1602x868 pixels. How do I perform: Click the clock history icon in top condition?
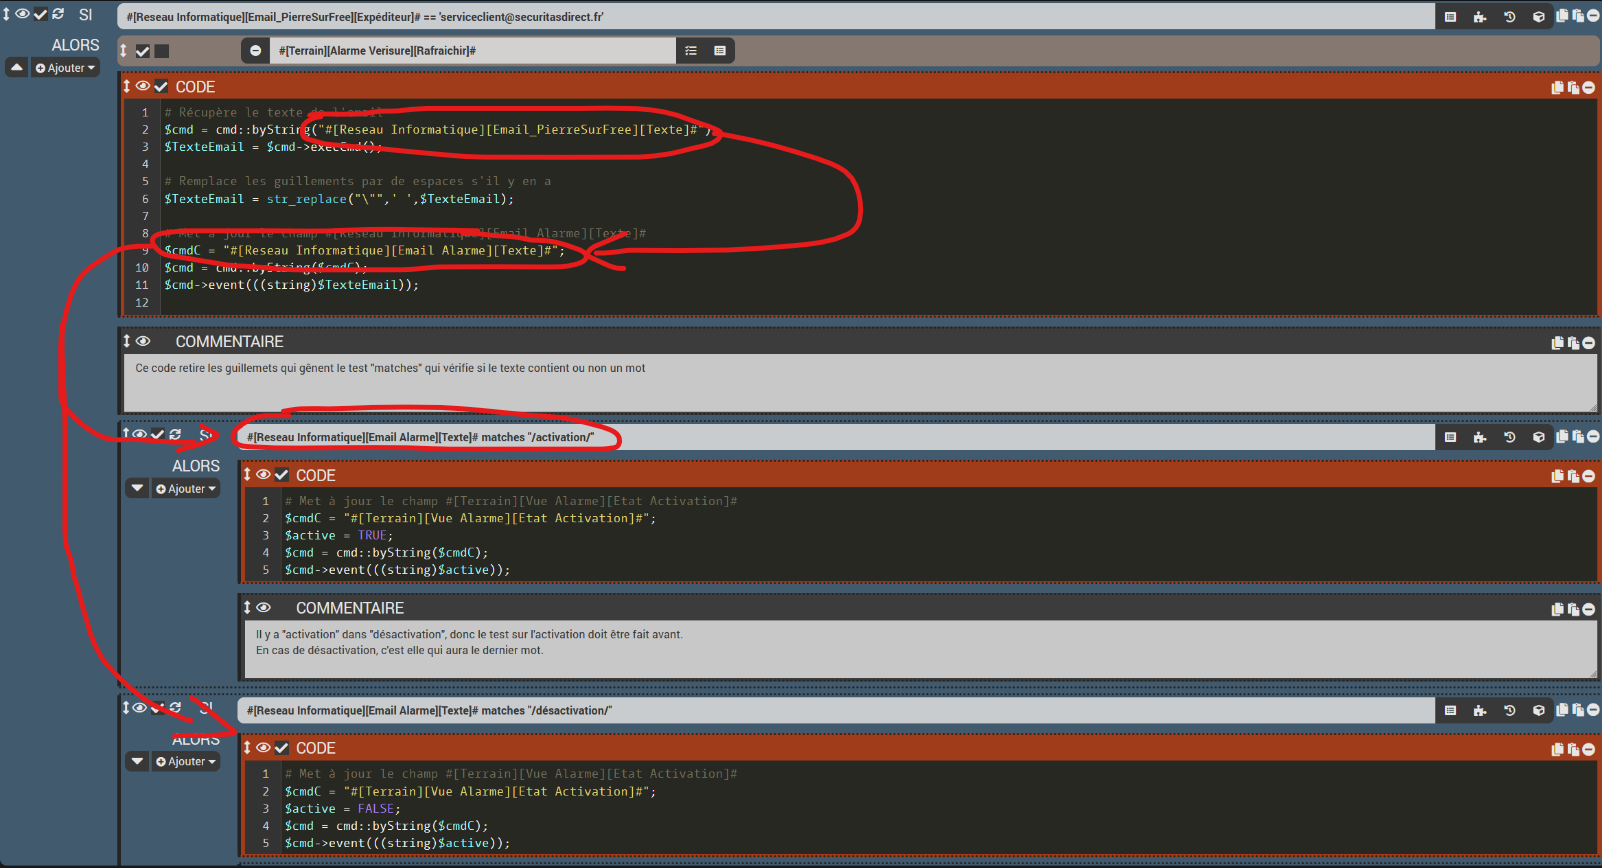tap(1510, 16)
